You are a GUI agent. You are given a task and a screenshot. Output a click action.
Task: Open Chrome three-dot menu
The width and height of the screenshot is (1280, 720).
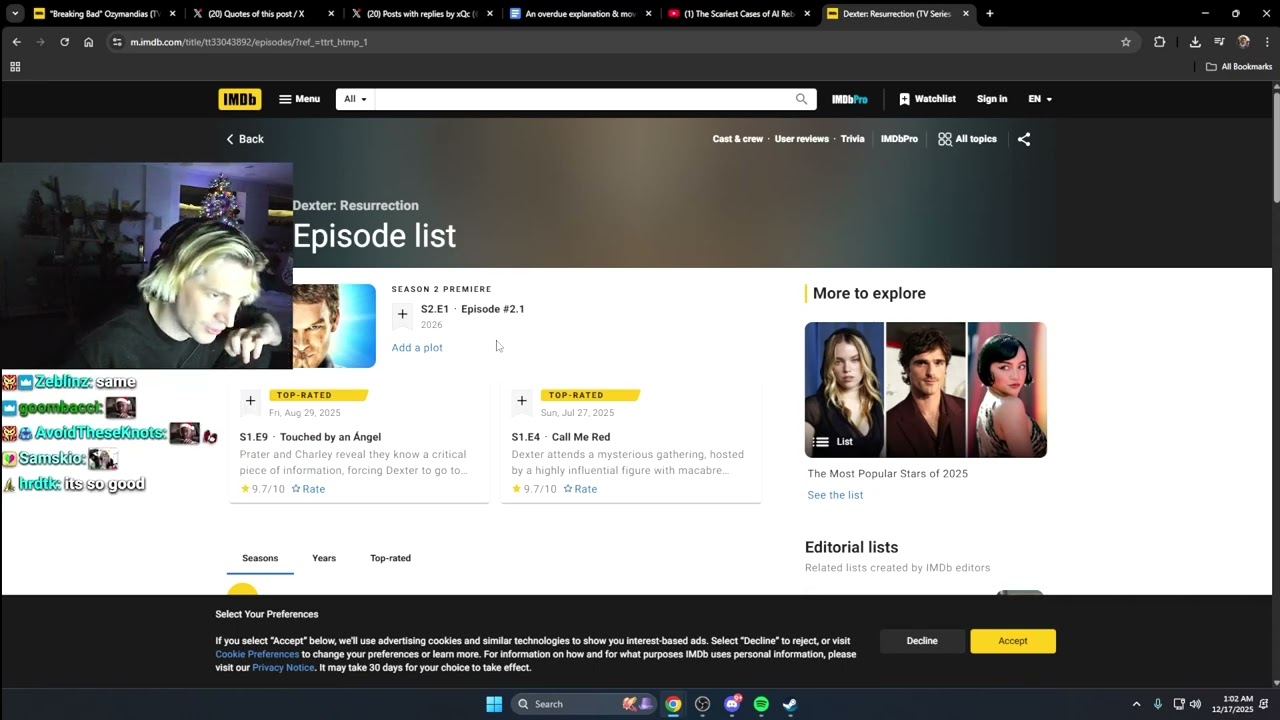click(x=1267, y=42)
